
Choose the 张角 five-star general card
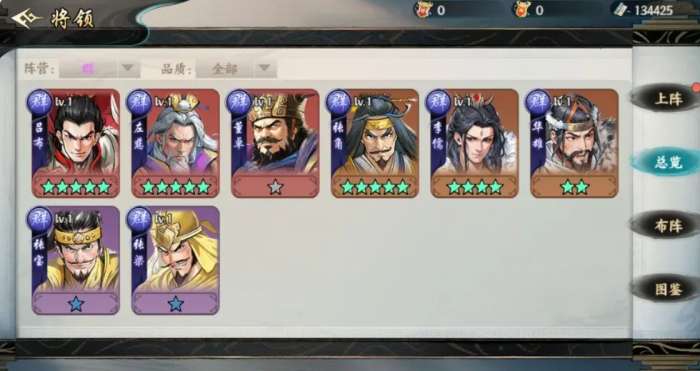[375, 143]
